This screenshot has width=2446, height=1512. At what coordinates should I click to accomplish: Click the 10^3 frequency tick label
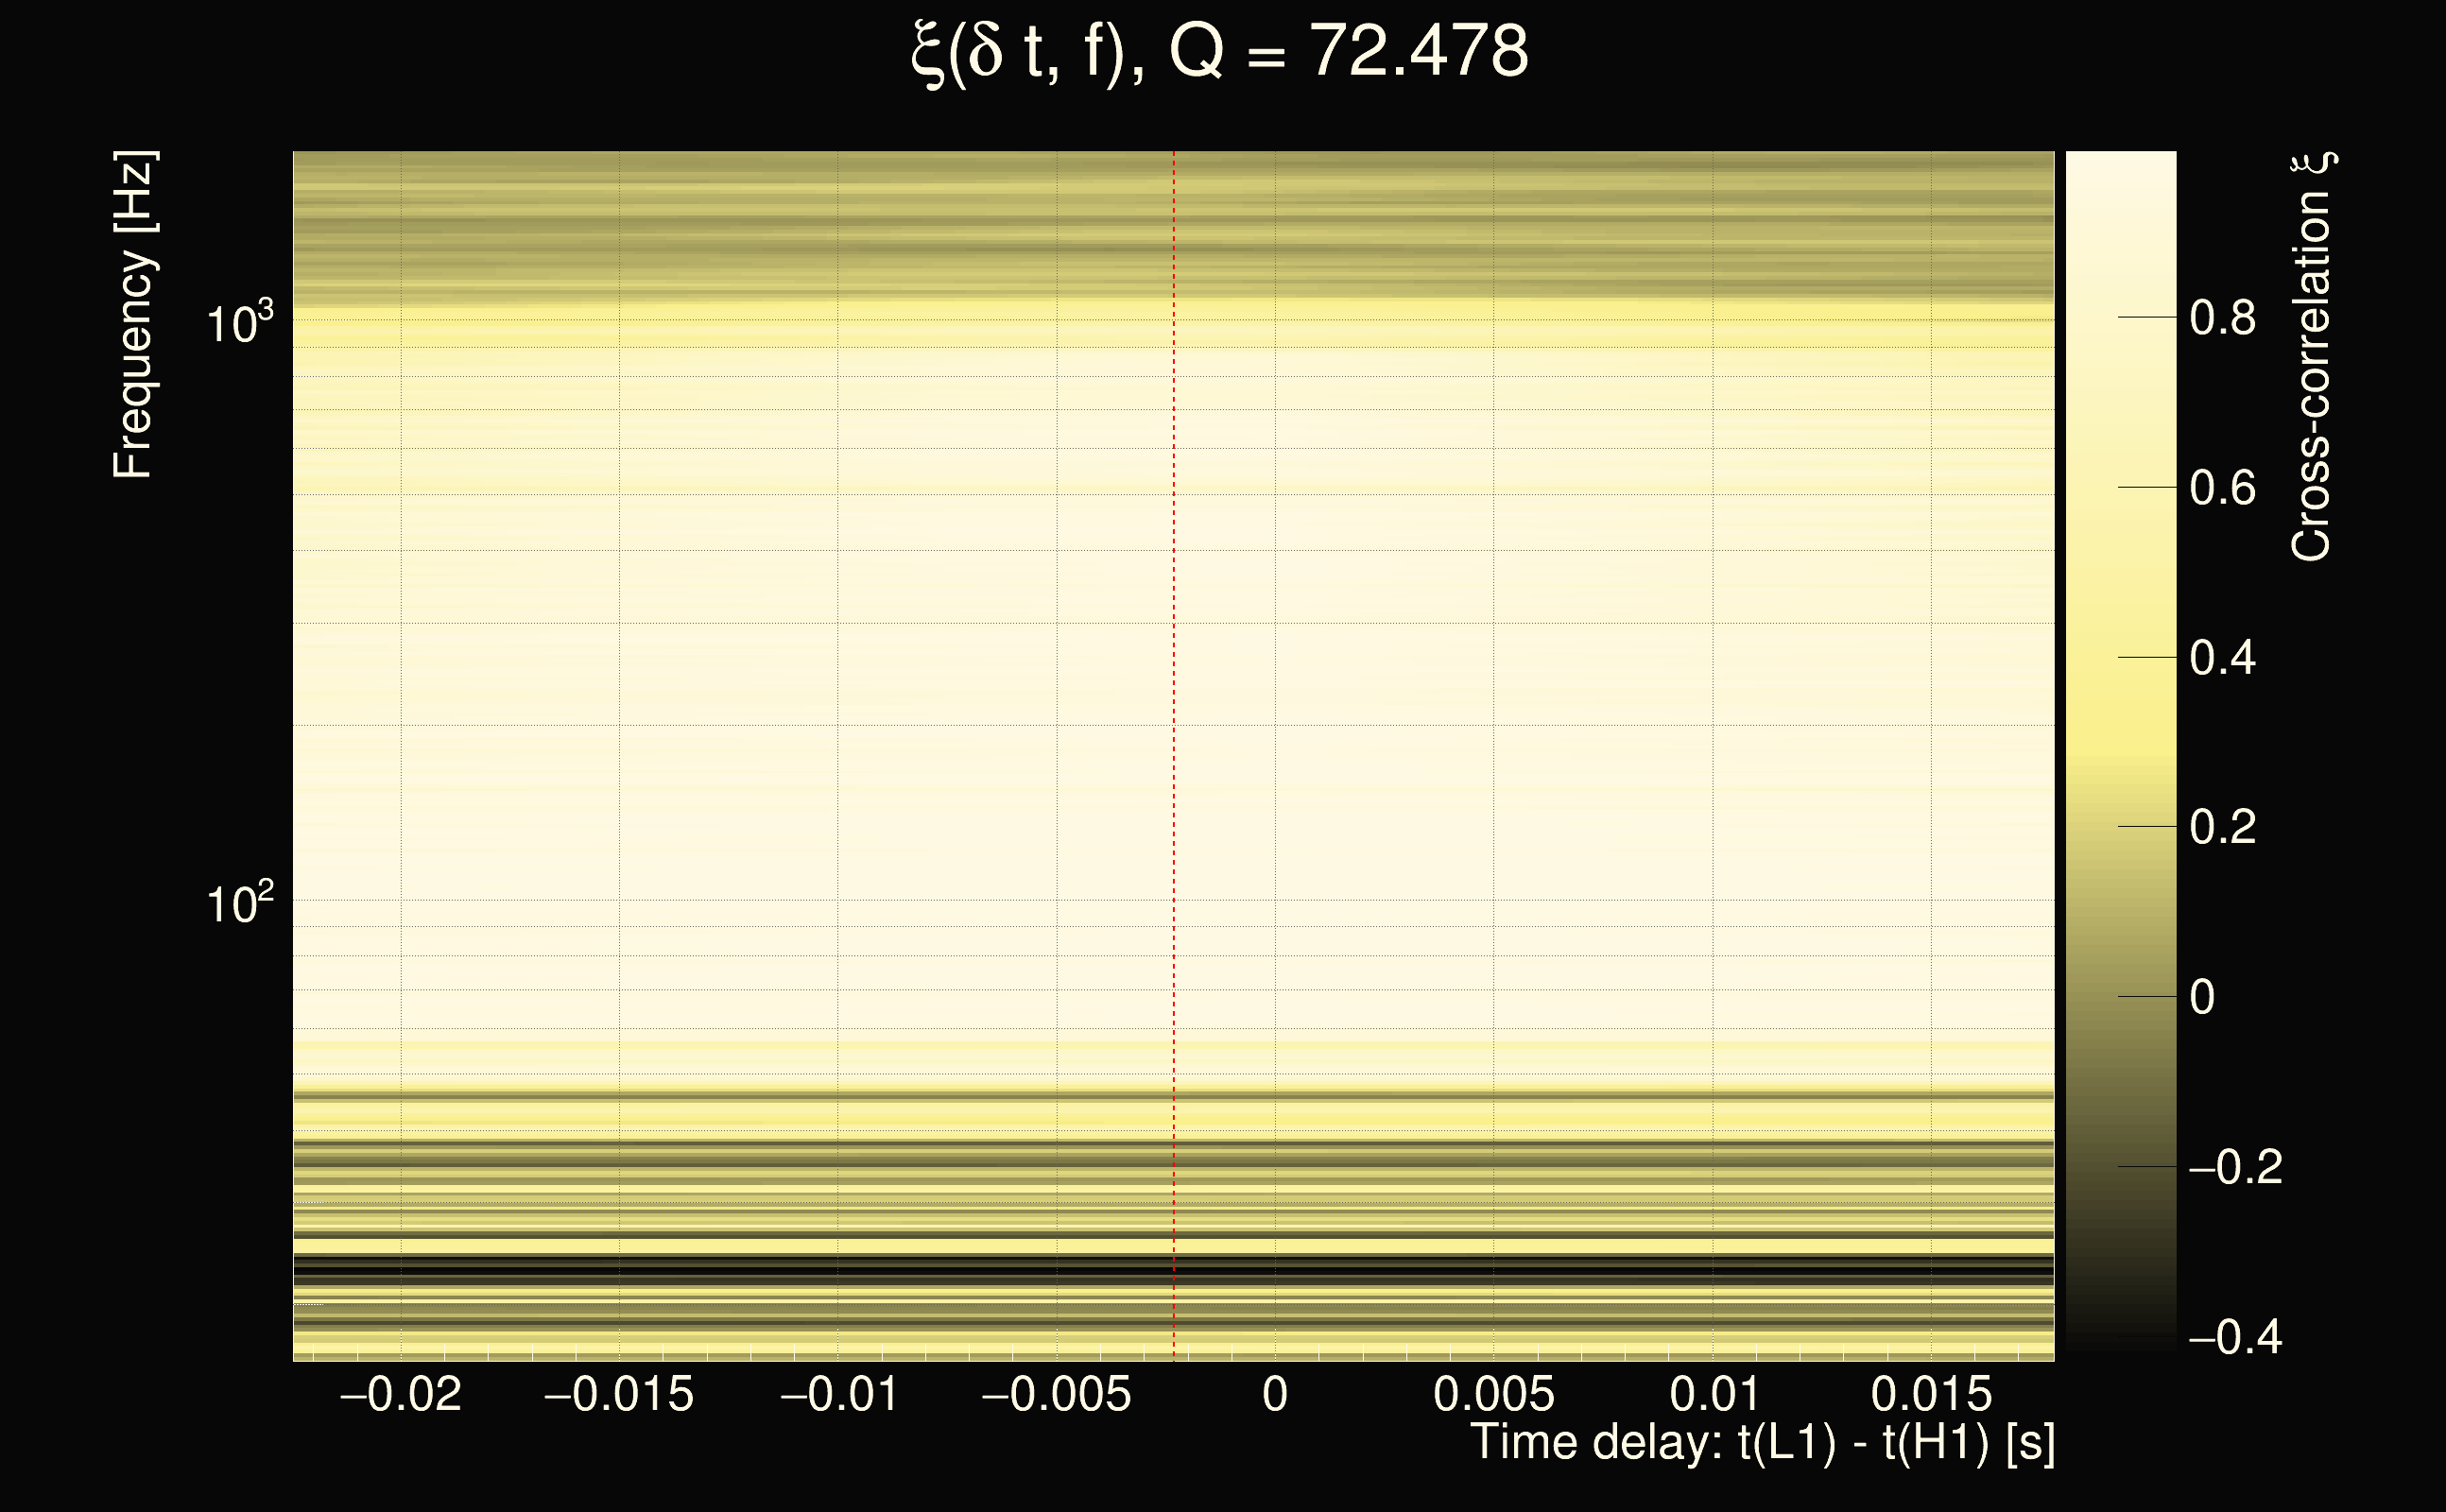(x=238, y=324)
